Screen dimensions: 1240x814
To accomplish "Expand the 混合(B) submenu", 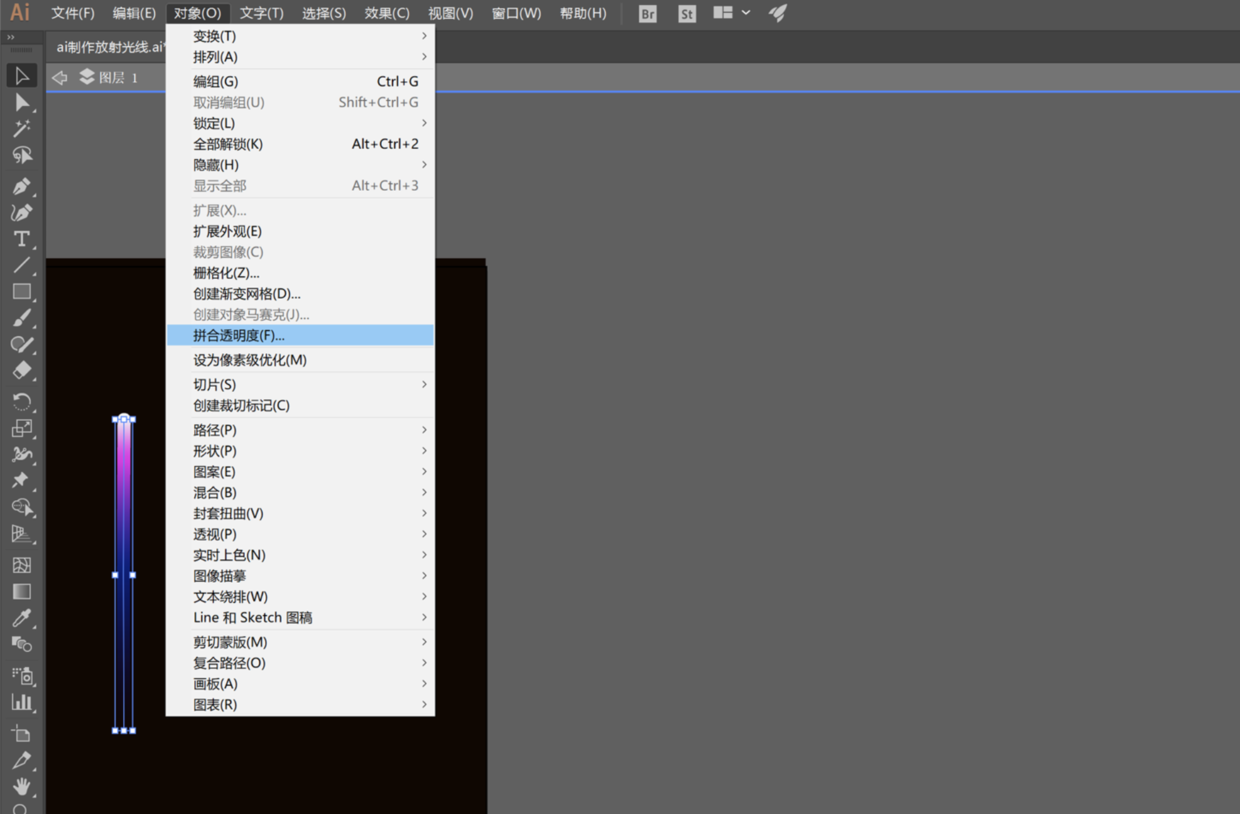I will (300, 492).
